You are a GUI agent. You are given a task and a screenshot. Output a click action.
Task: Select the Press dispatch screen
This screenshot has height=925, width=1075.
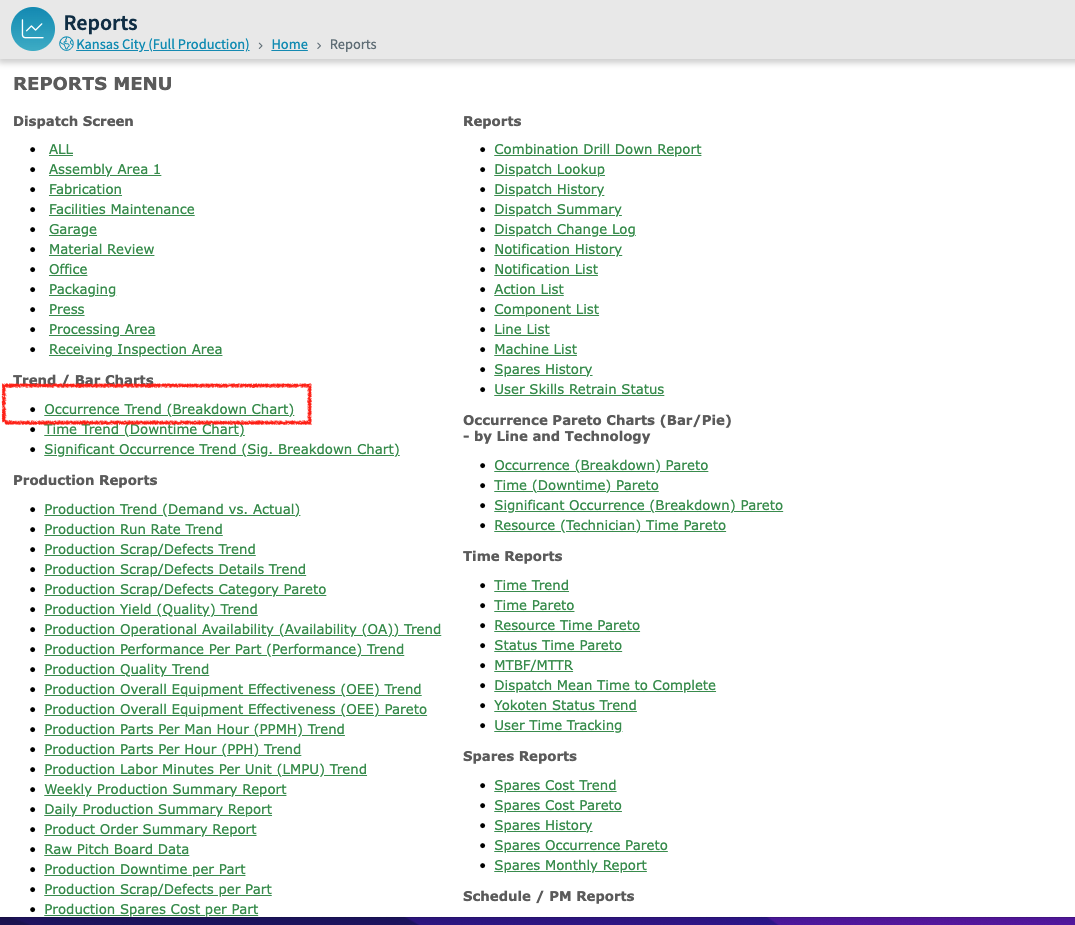(x=67, y=309)
